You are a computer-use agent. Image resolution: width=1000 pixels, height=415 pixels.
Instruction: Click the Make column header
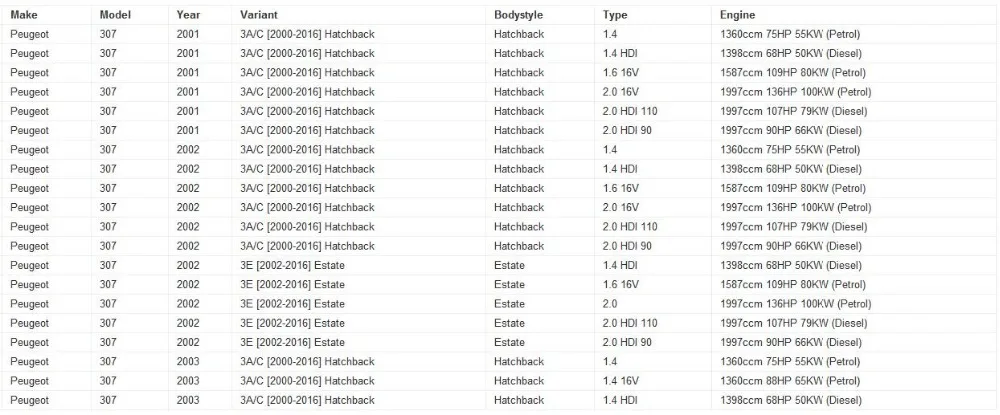(x=23, y=15)
